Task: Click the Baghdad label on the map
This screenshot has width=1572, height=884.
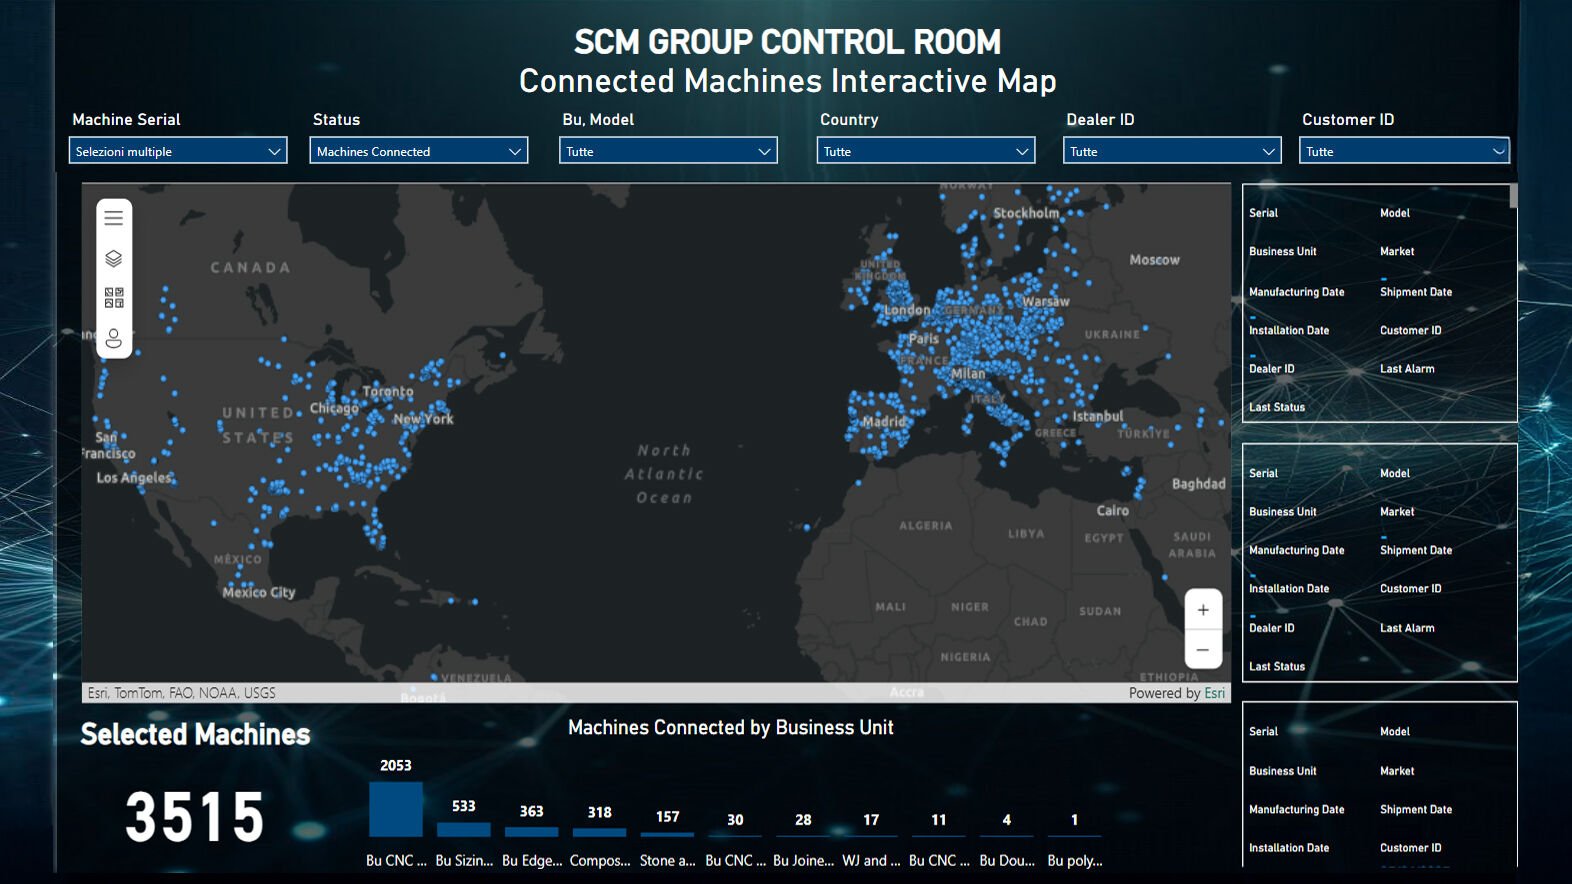Action: point(1199,484)
